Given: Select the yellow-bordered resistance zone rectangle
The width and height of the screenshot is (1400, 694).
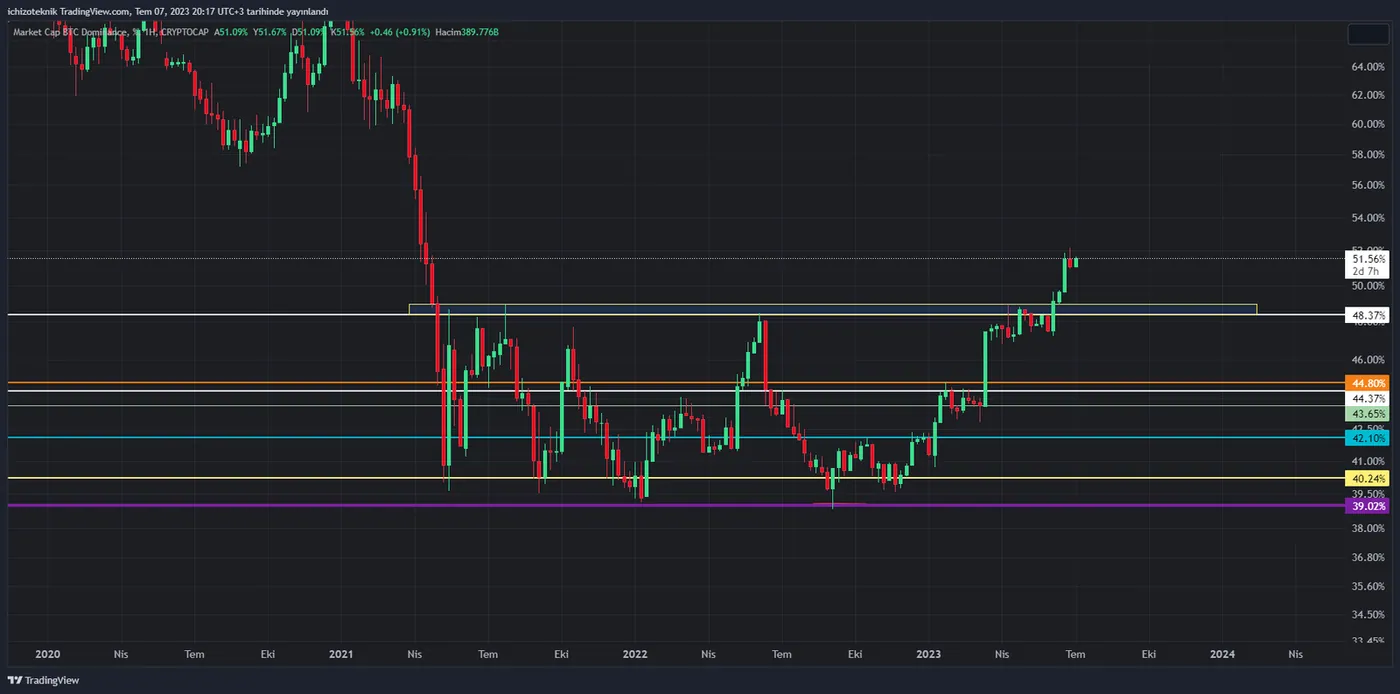Looking at the screenshot, I should tap(832, 309).
